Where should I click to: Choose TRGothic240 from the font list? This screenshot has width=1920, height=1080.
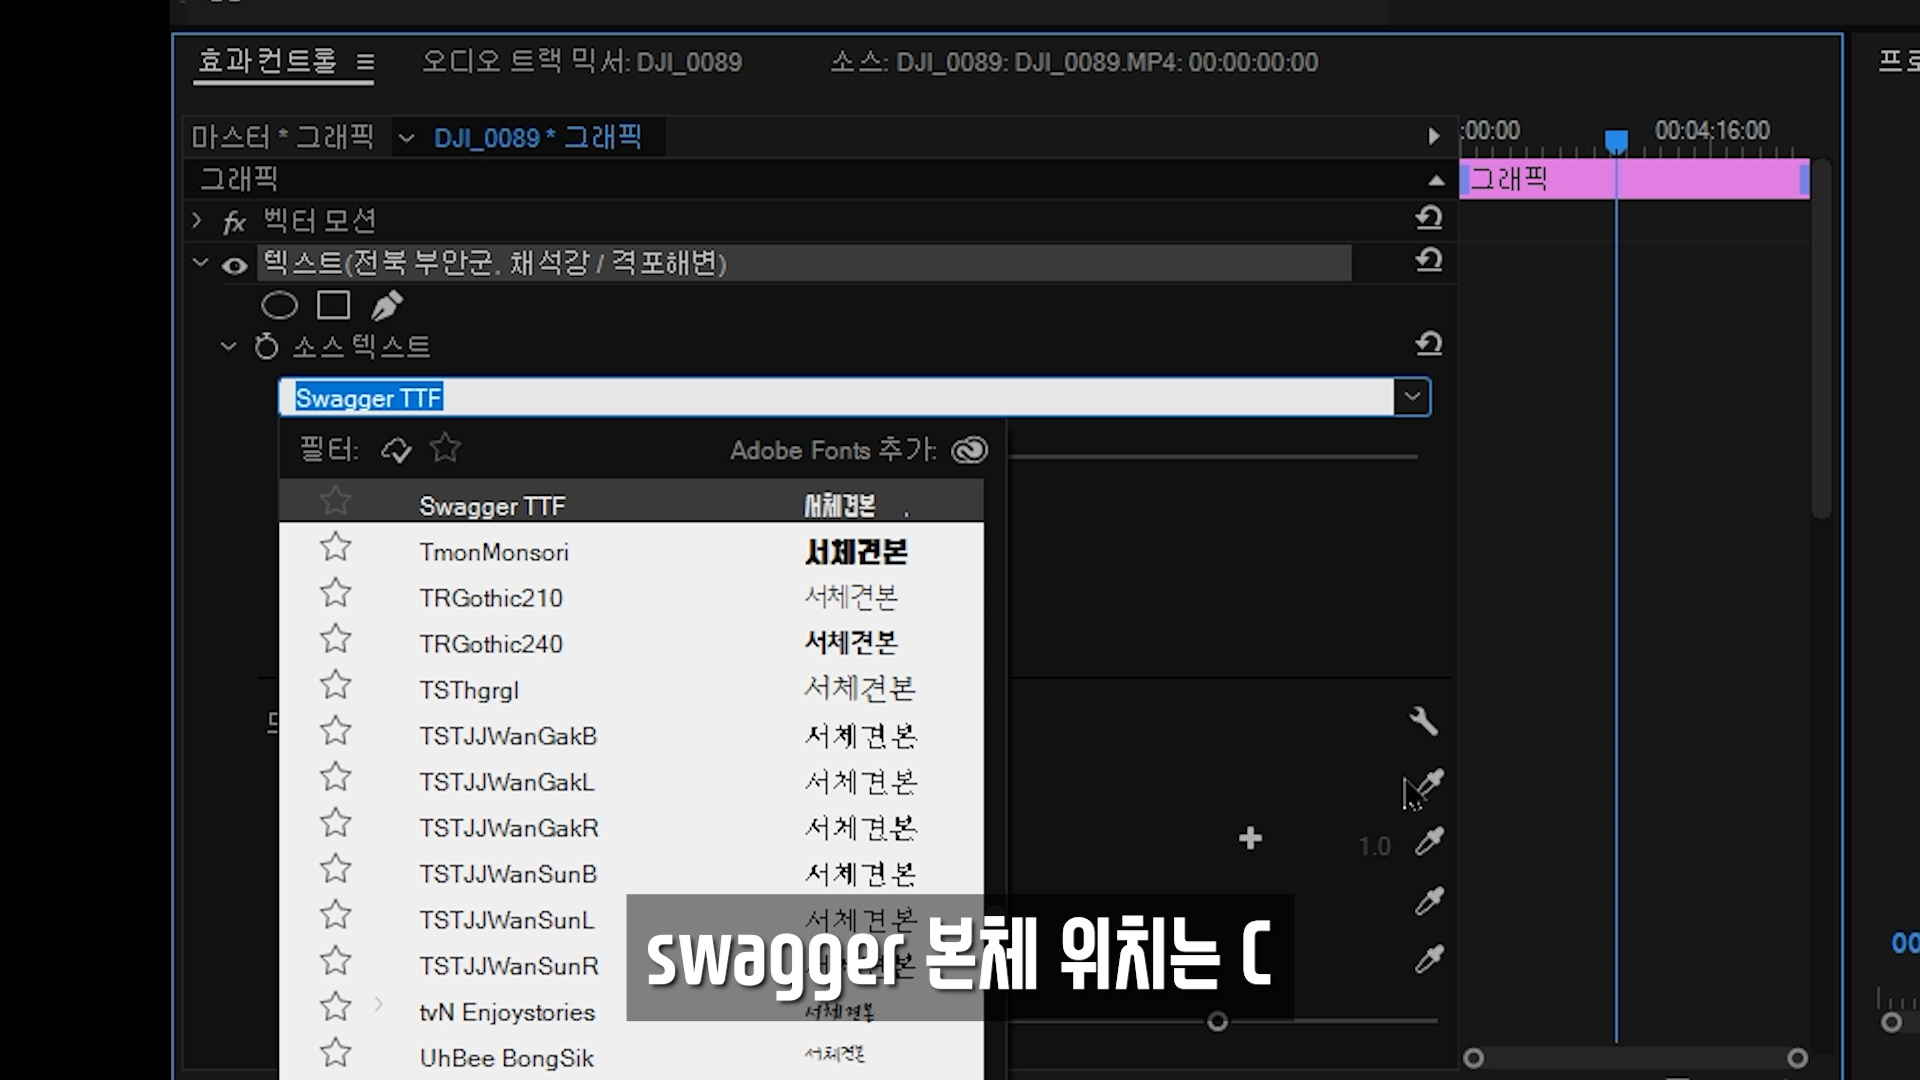tap(491, 644)
